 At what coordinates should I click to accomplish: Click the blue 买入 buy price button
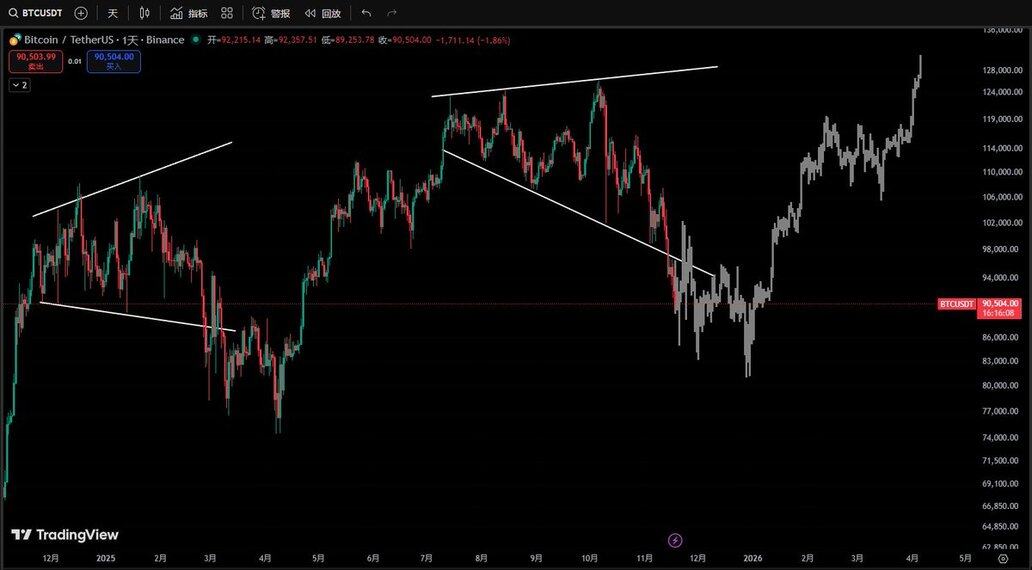click(x=113, y=61)
